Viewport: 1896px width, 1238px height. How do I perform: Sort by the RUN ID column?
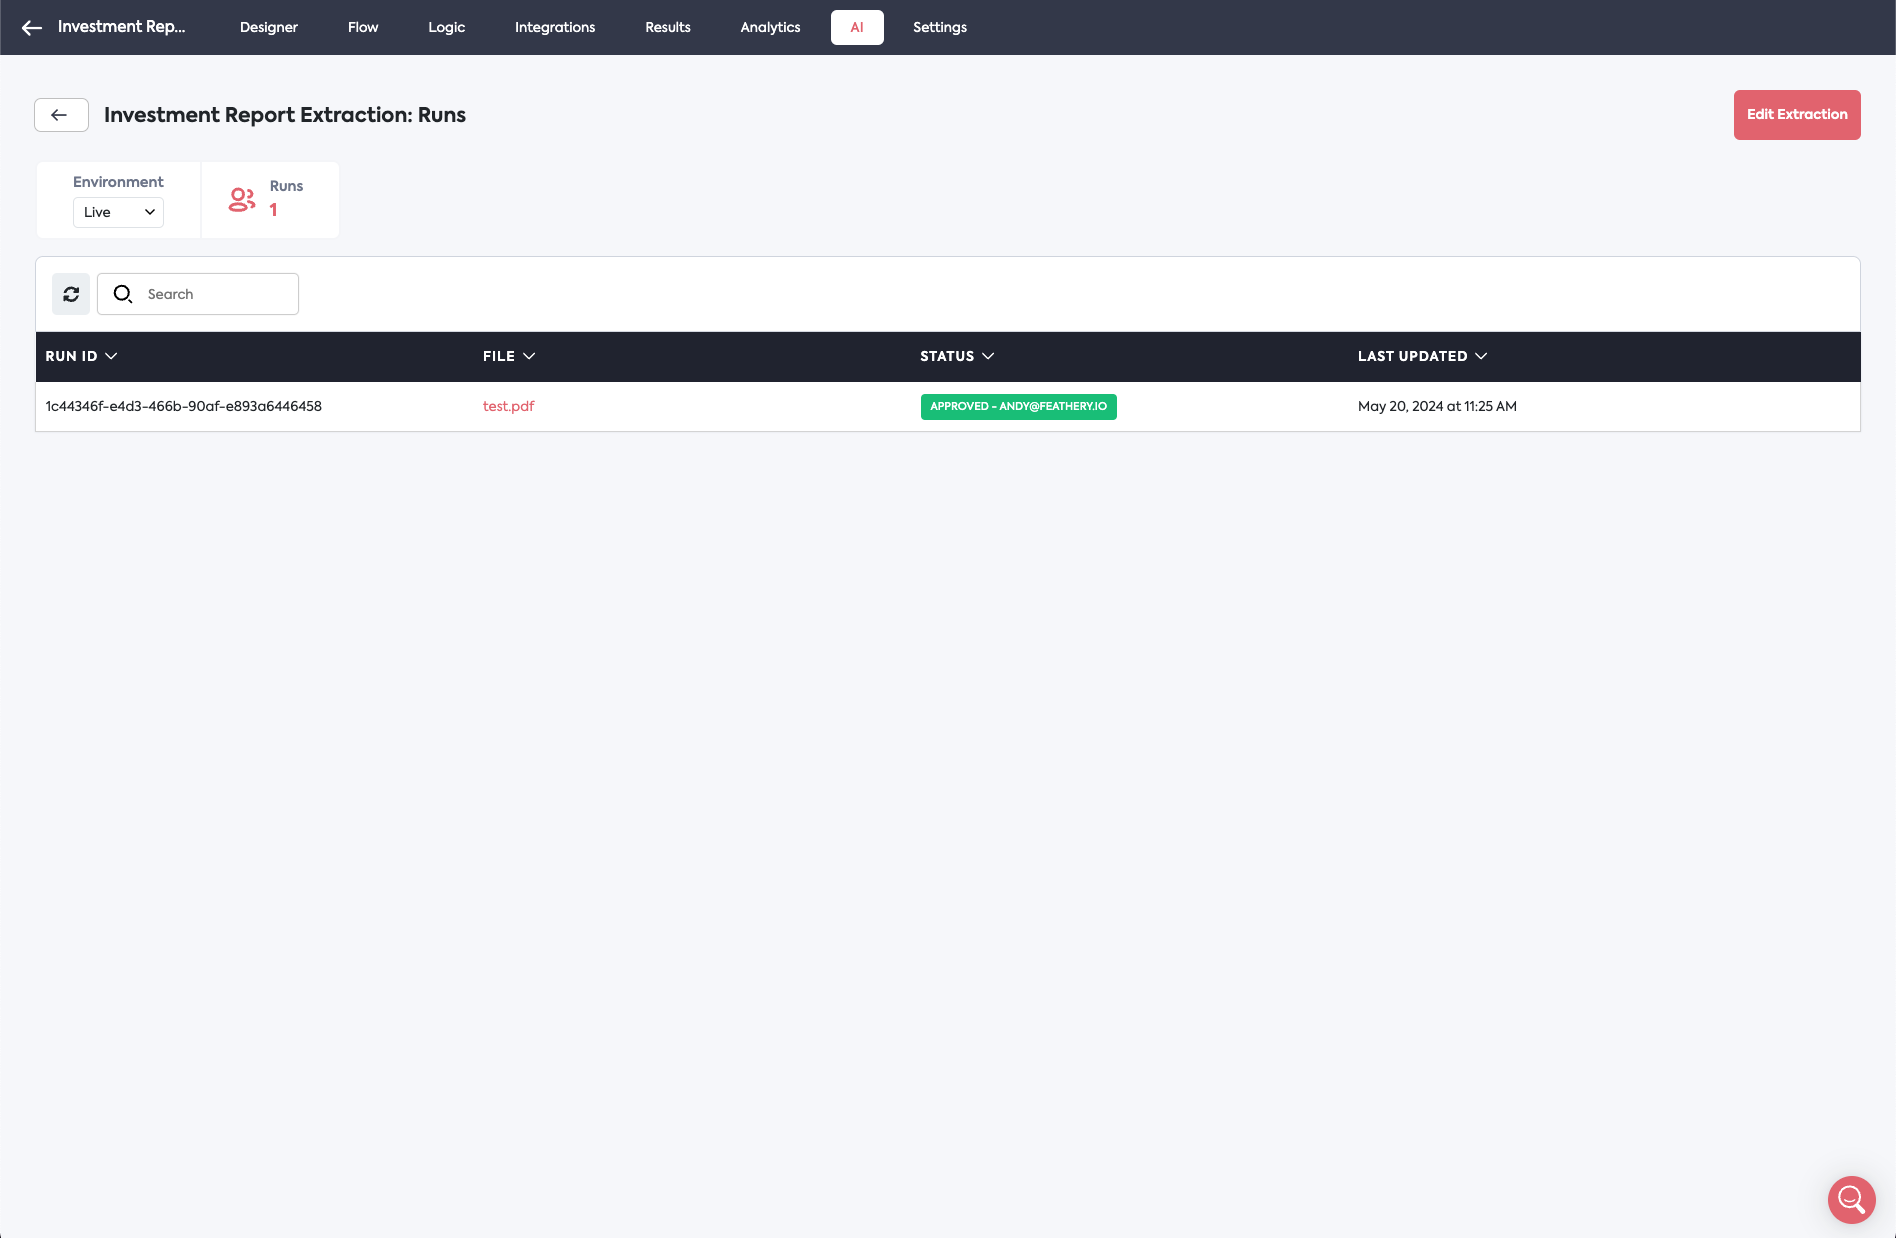point(81,356)
